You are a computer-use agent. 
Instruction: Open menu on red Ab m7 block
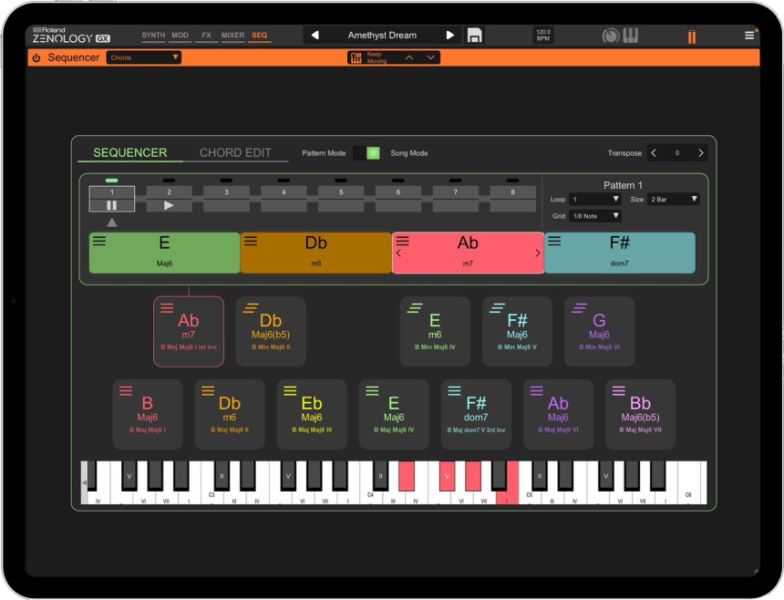tap(402, 242)
